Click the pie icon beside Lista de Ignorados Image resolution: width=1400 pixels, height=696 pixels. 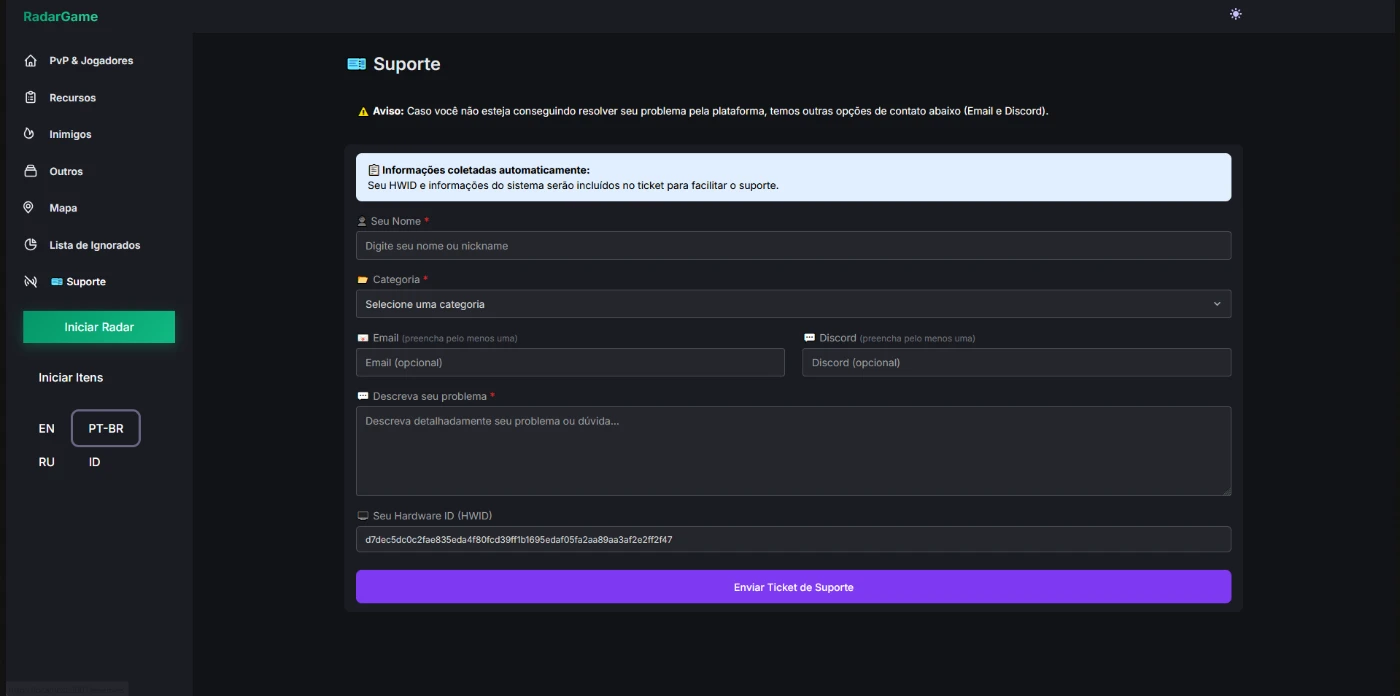coord(30,245)
